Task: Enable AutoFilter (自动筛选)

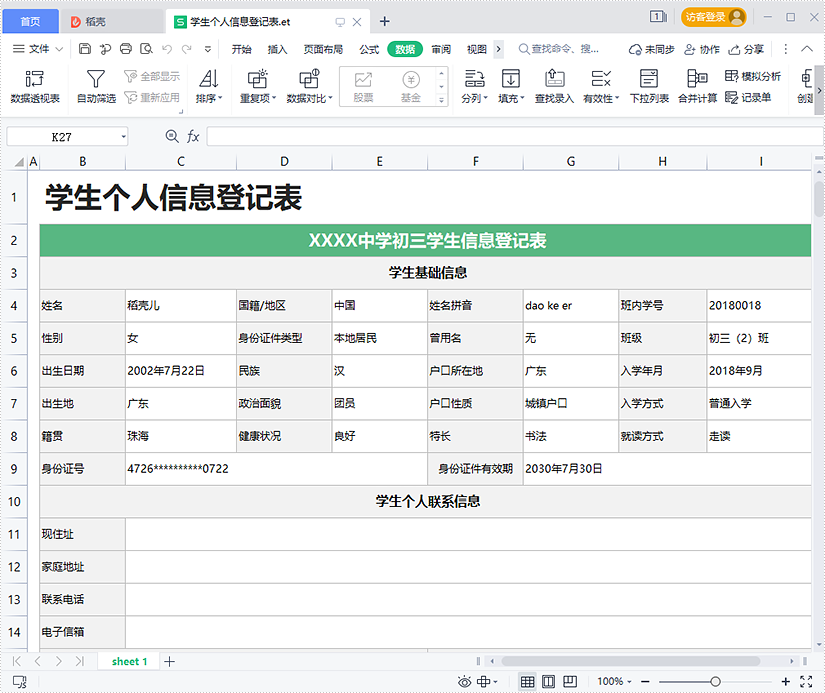Action: tap(96, 86)
